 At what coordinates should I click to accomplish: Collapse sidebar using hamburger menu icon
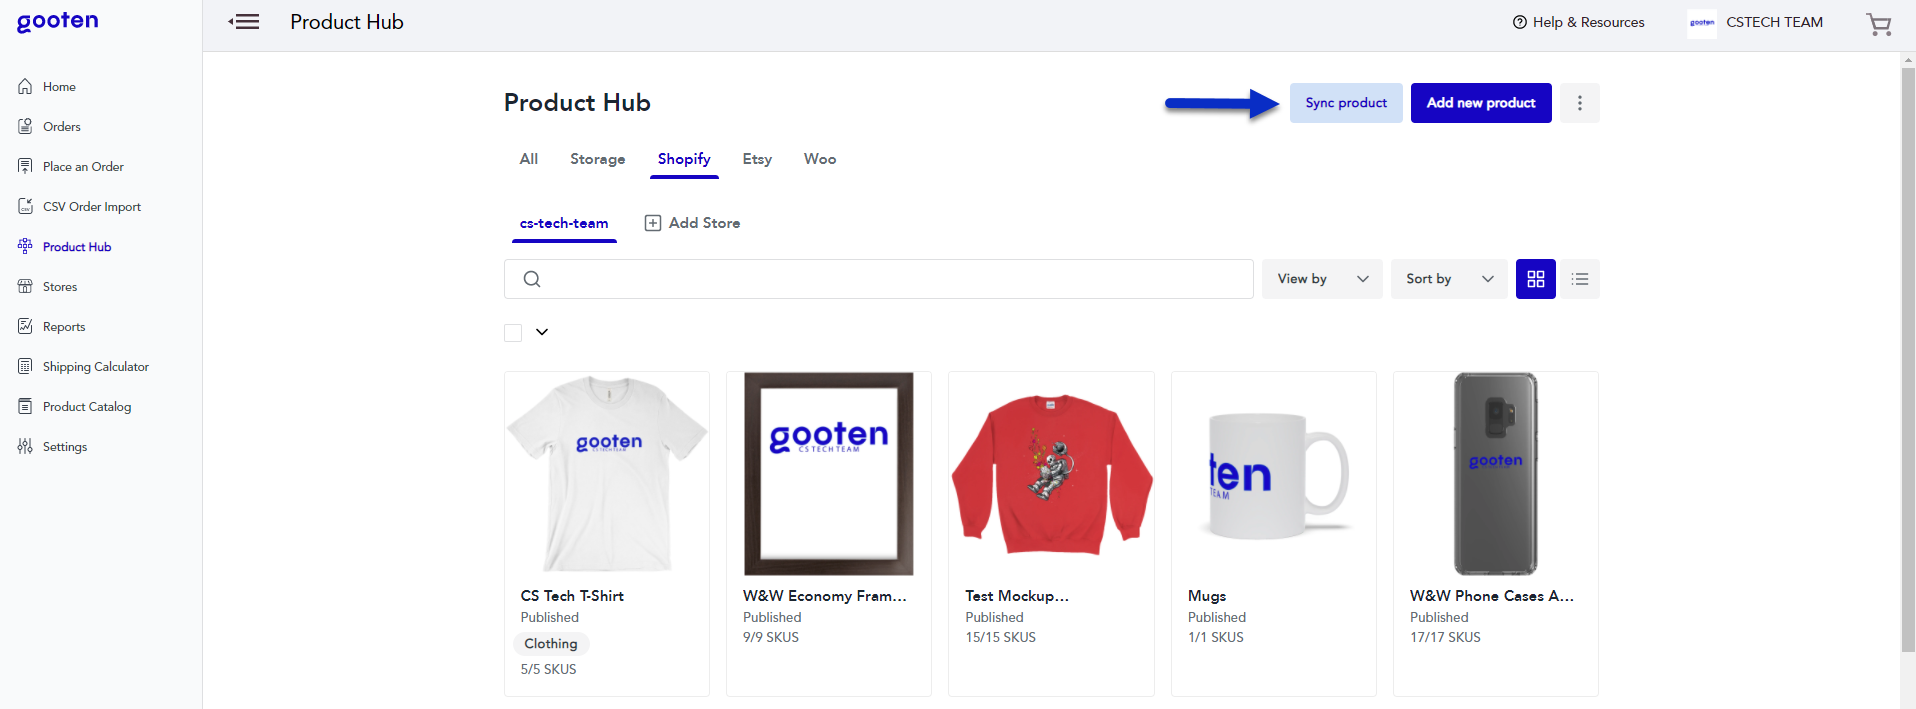tap(244, 22)
